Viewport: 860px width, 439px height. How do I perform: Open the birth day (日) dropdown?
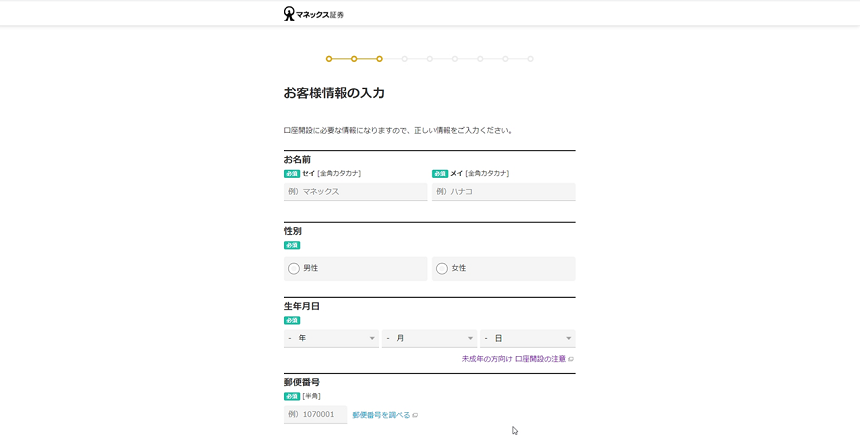point(527,339)
